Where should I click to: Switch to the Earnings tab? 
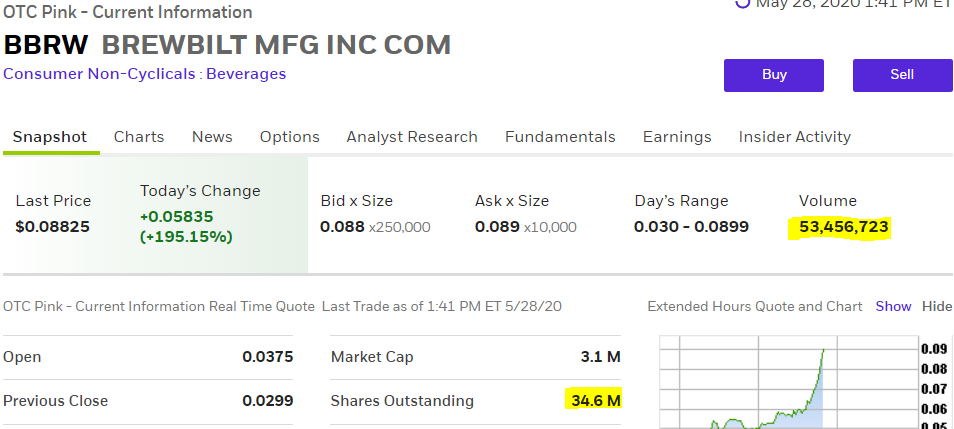(x=677, y=137)
